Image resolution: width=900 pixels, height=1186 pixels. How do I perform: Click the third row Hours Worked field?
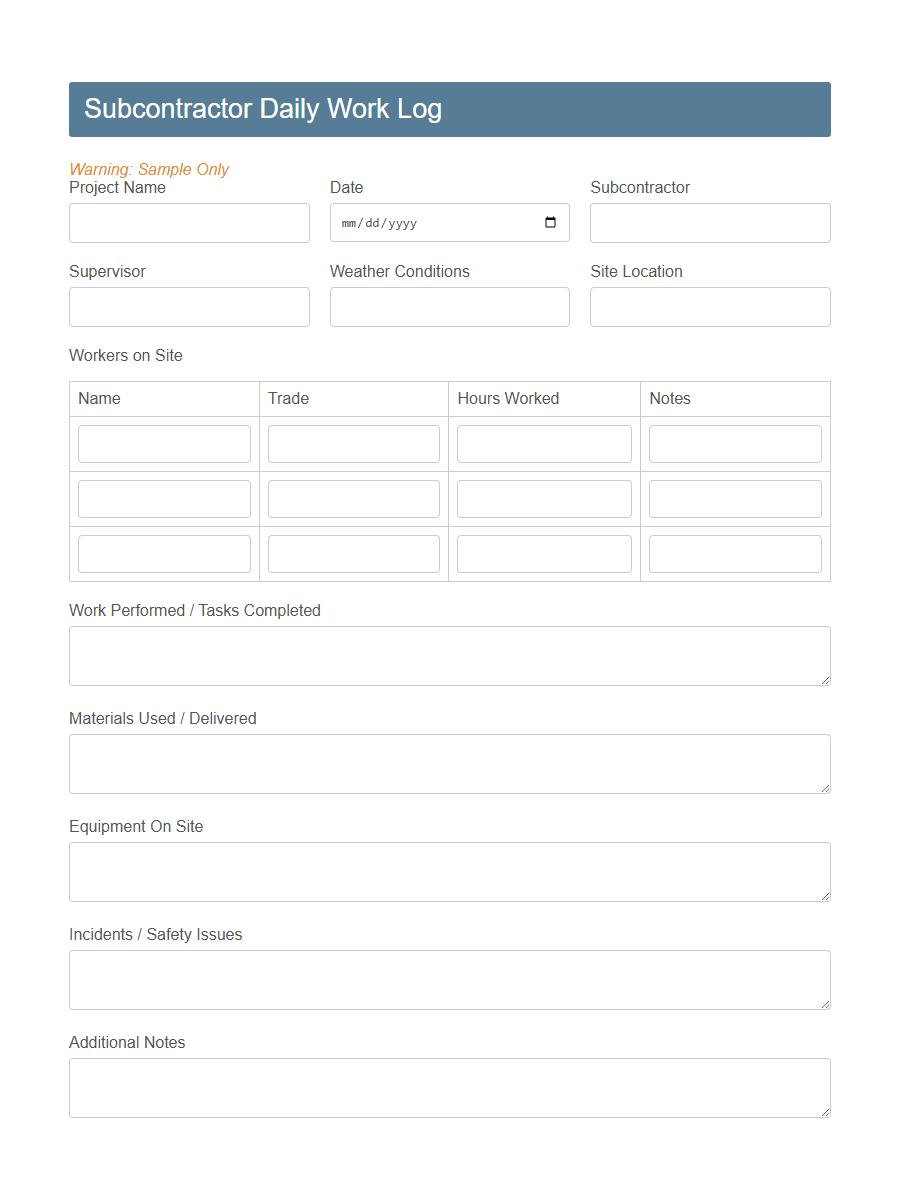pos(544,553)
